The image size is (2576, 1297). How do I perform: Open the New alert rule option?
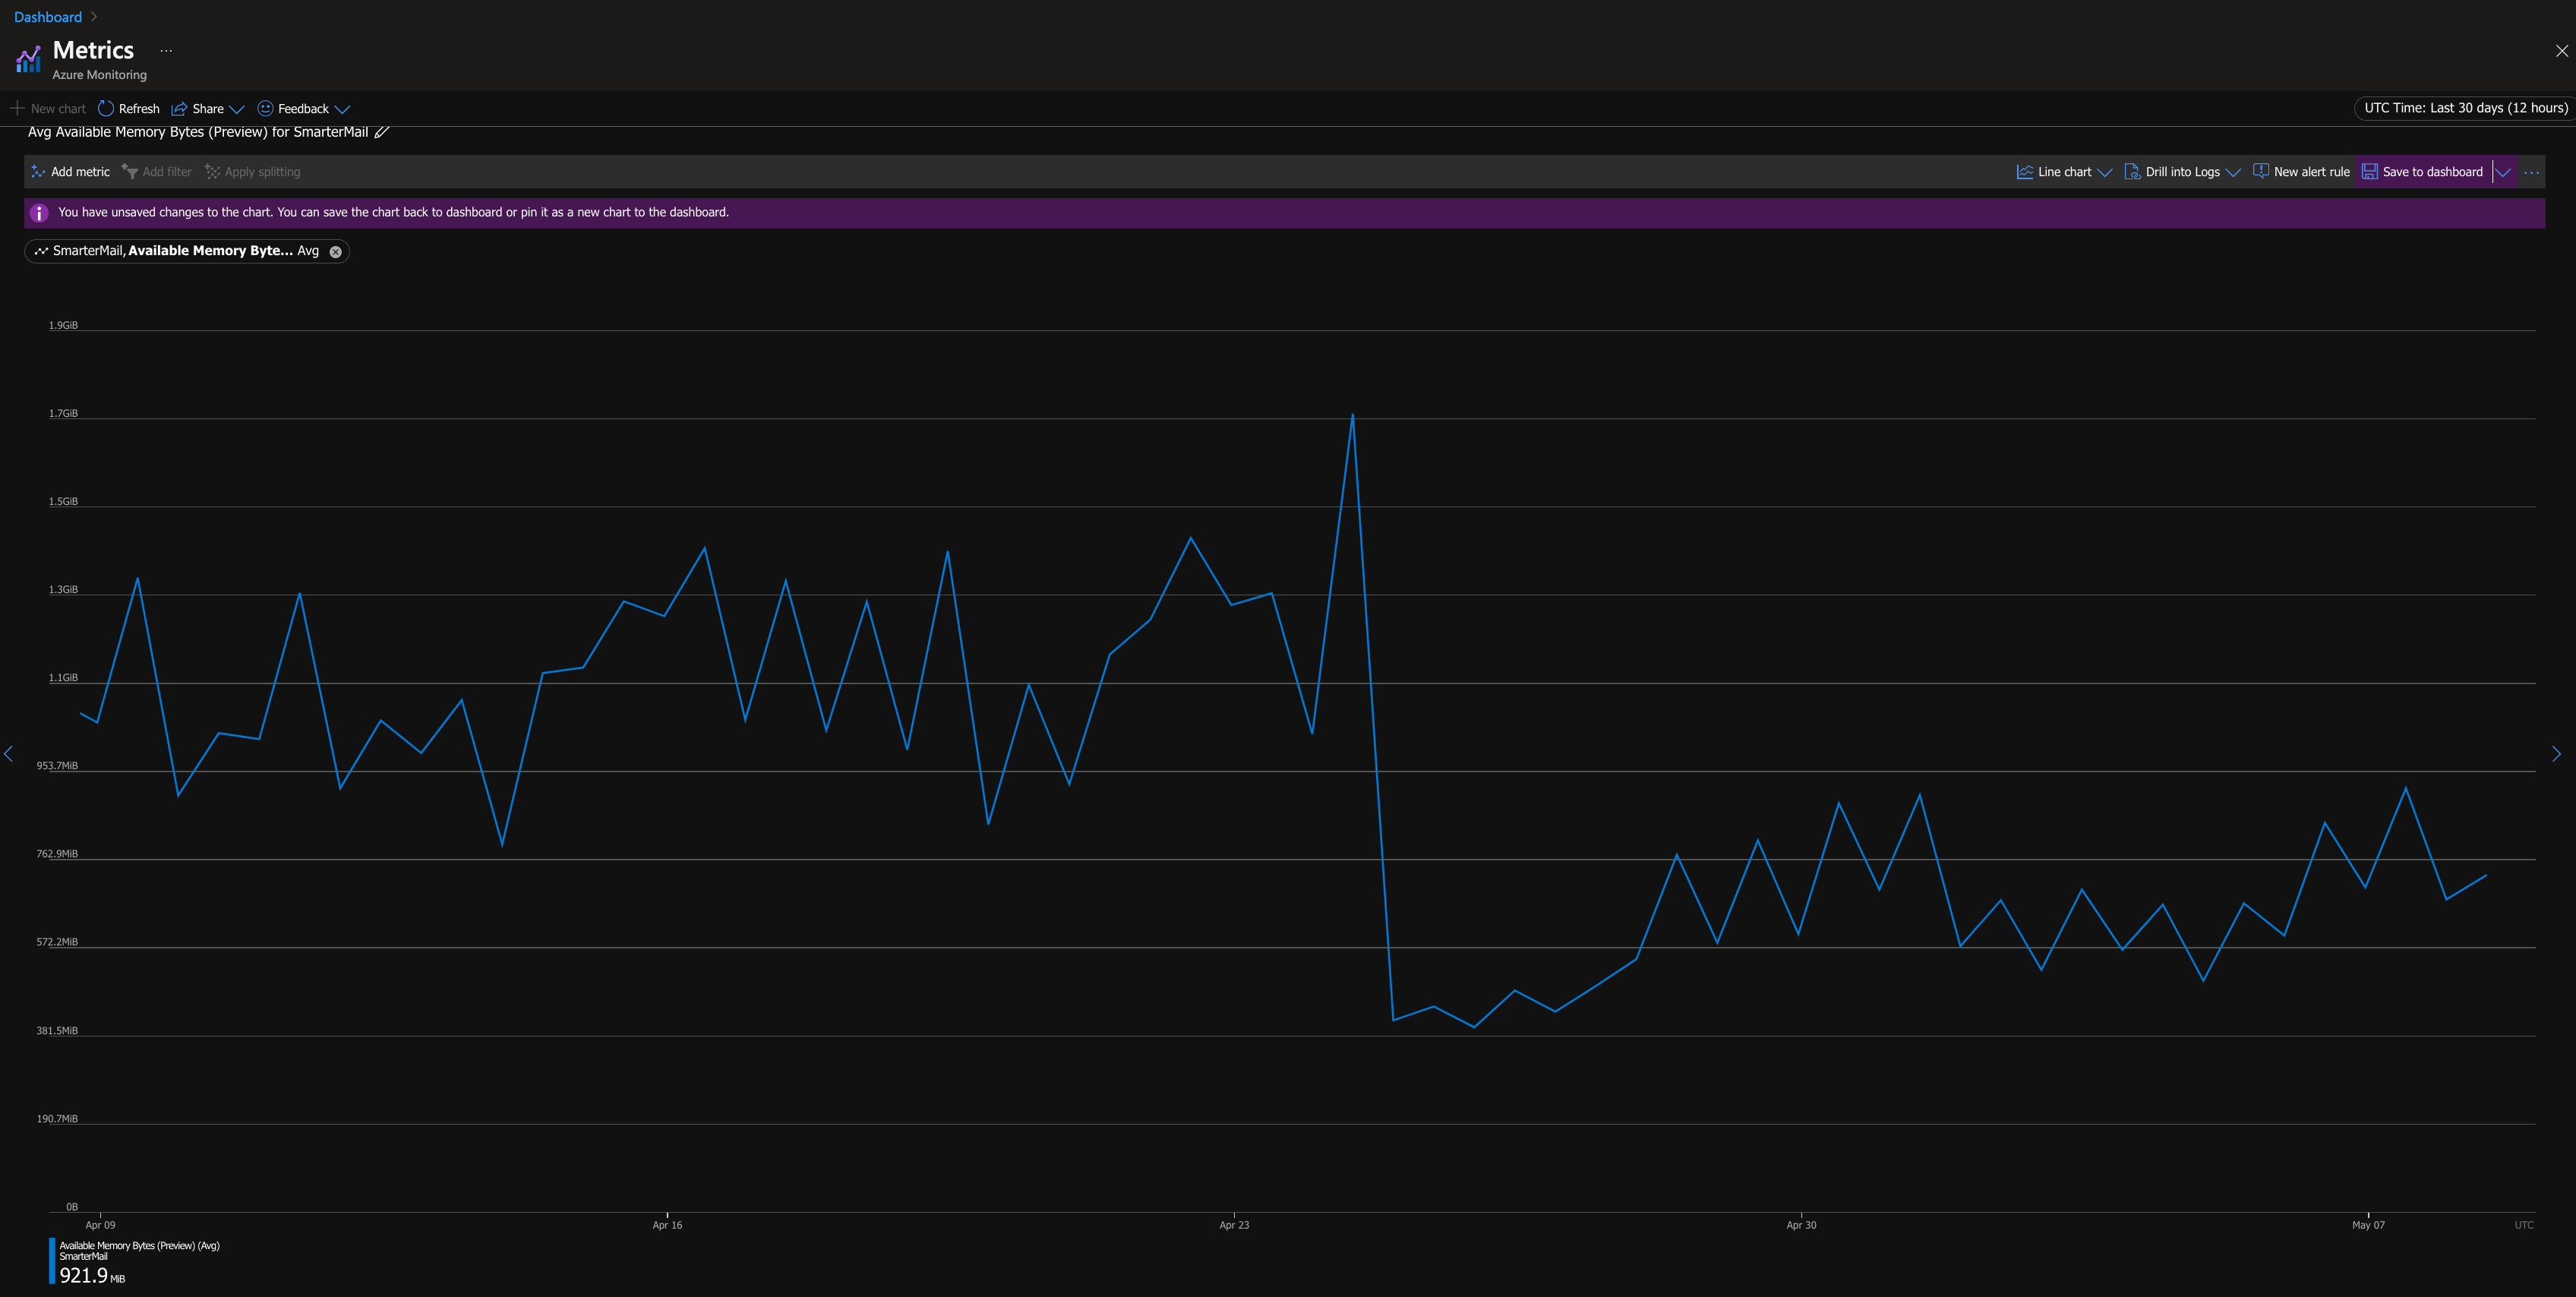[x=2301, y=172]
